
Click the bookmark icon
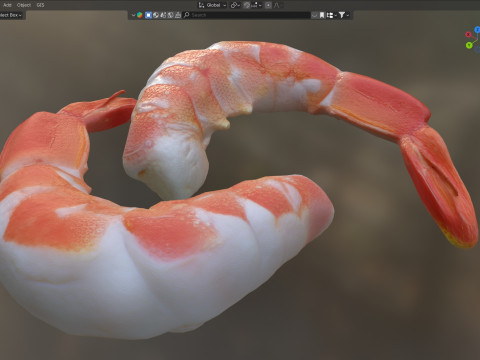[x=322, y=15]
